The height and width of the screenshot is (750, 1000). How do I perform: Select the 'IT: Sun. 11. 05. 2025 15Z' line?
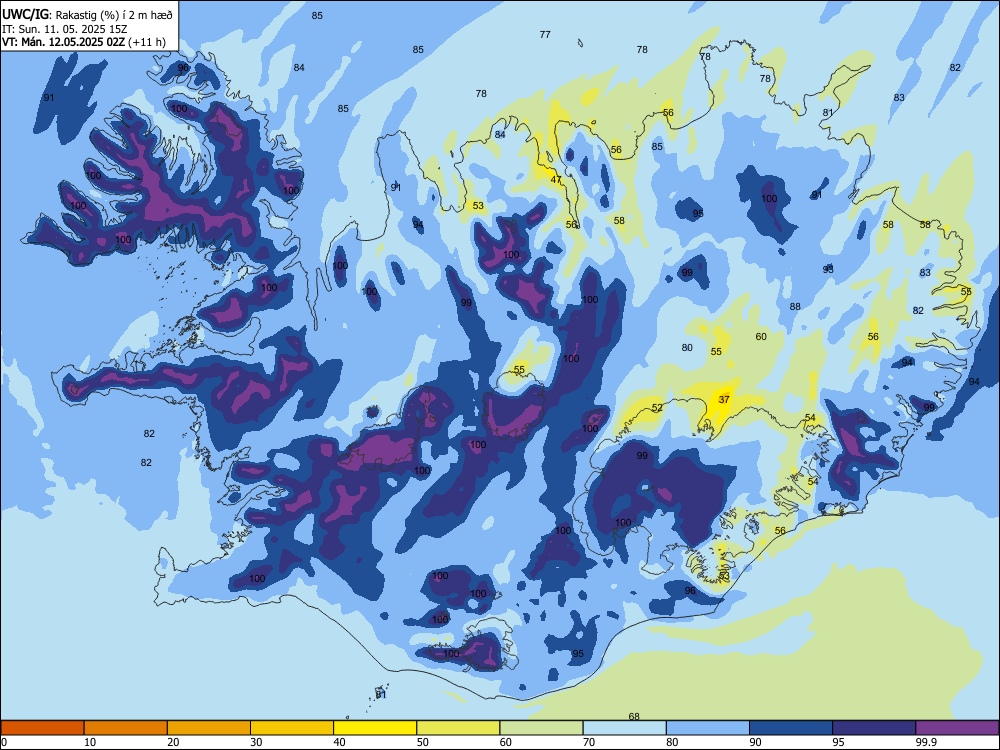click(x=64, y=29)
